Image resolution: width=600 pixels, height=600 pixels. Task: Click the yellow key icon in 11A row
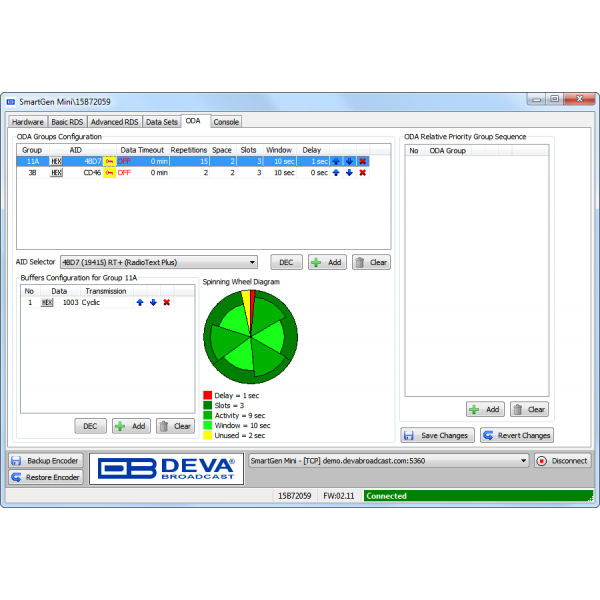tap(109, 161)
